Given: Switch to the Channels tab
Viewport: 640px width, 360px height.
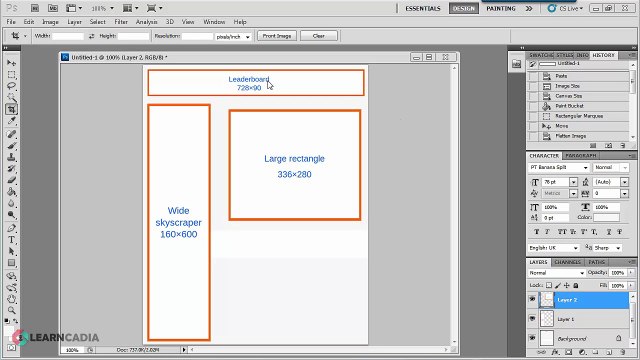Looking at the screenshot, I should point(568,262).
